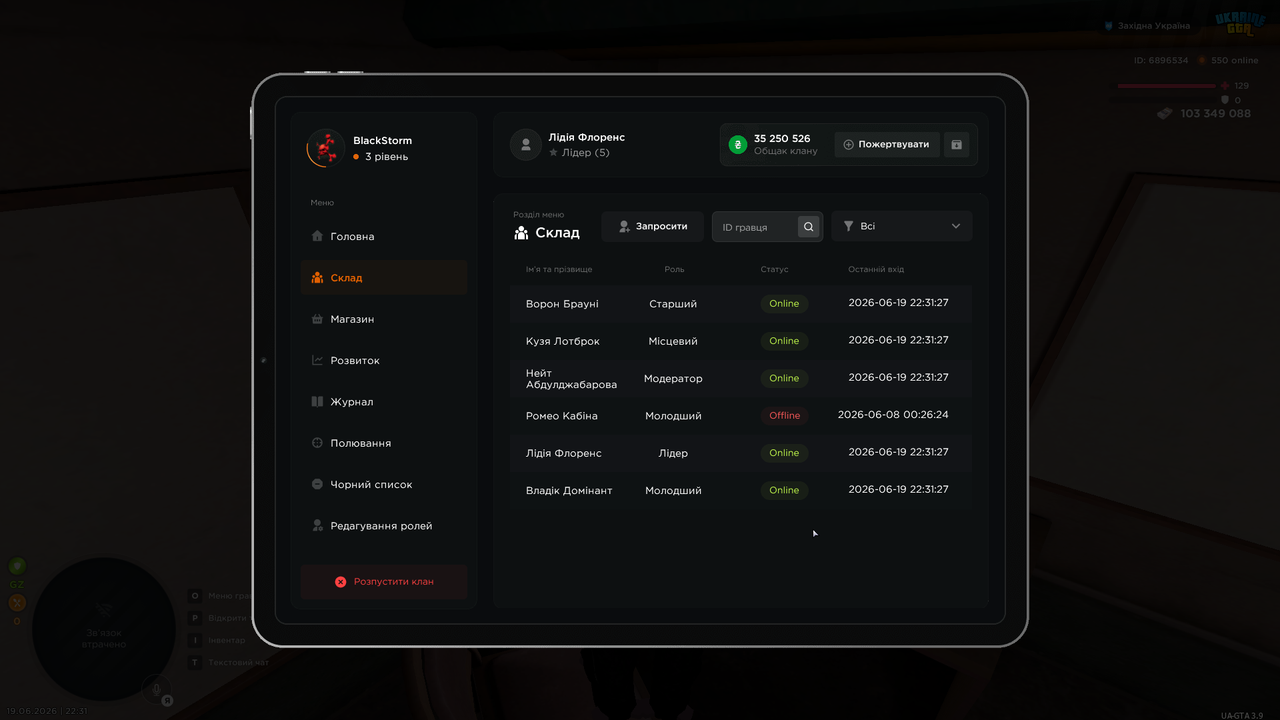Click Ім'я та прізвище column header

coord(559,269)
